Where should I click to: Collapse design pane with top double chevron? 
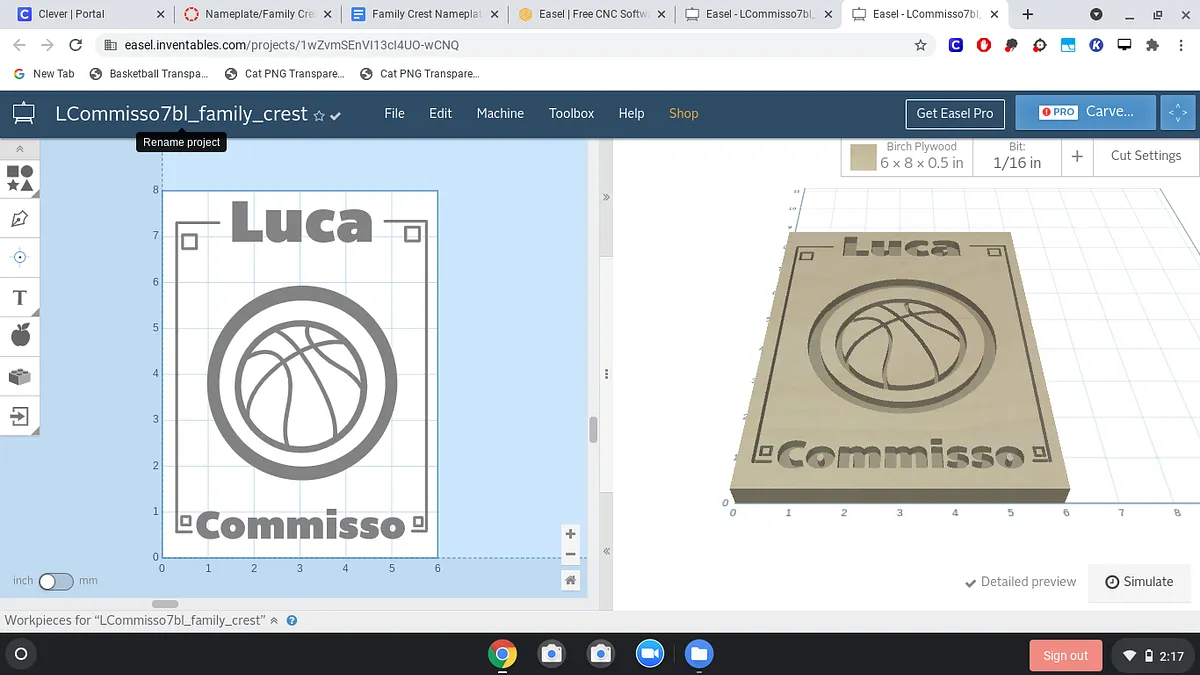coord(606,197)
